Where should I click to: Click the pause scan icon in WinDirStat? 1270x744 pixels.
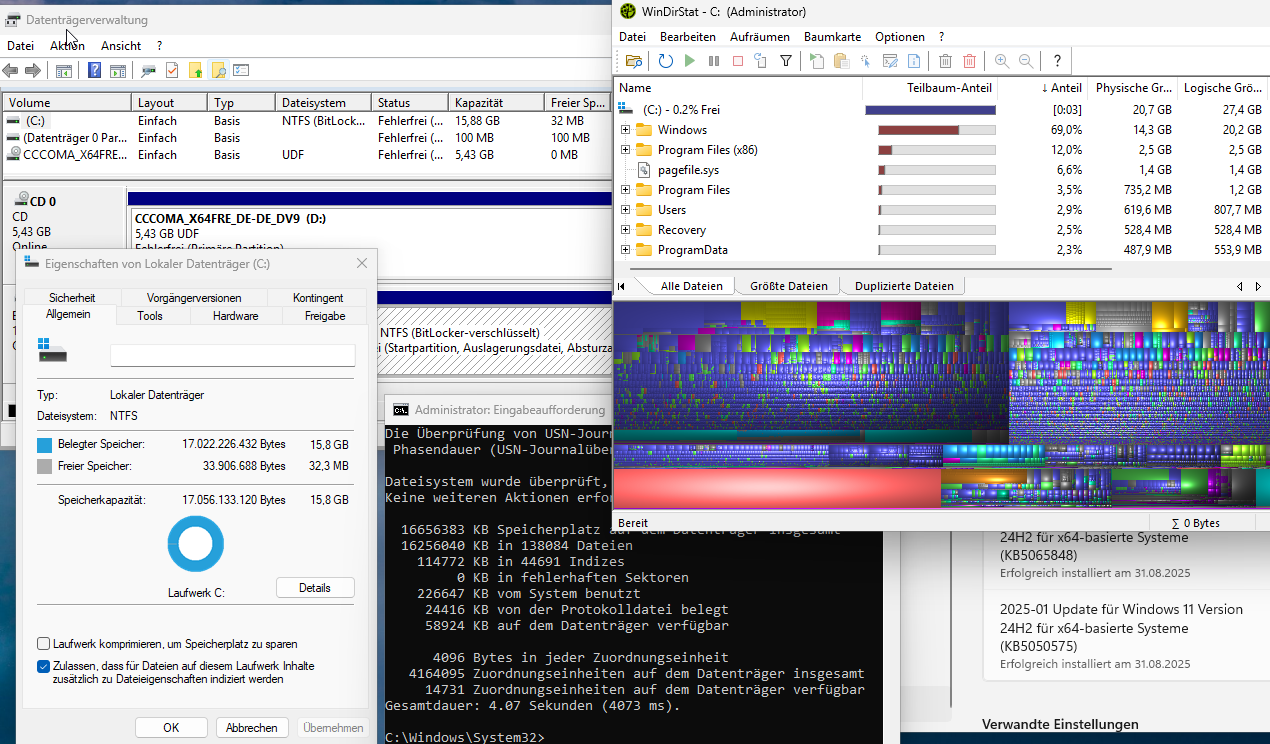coord(714,61)
